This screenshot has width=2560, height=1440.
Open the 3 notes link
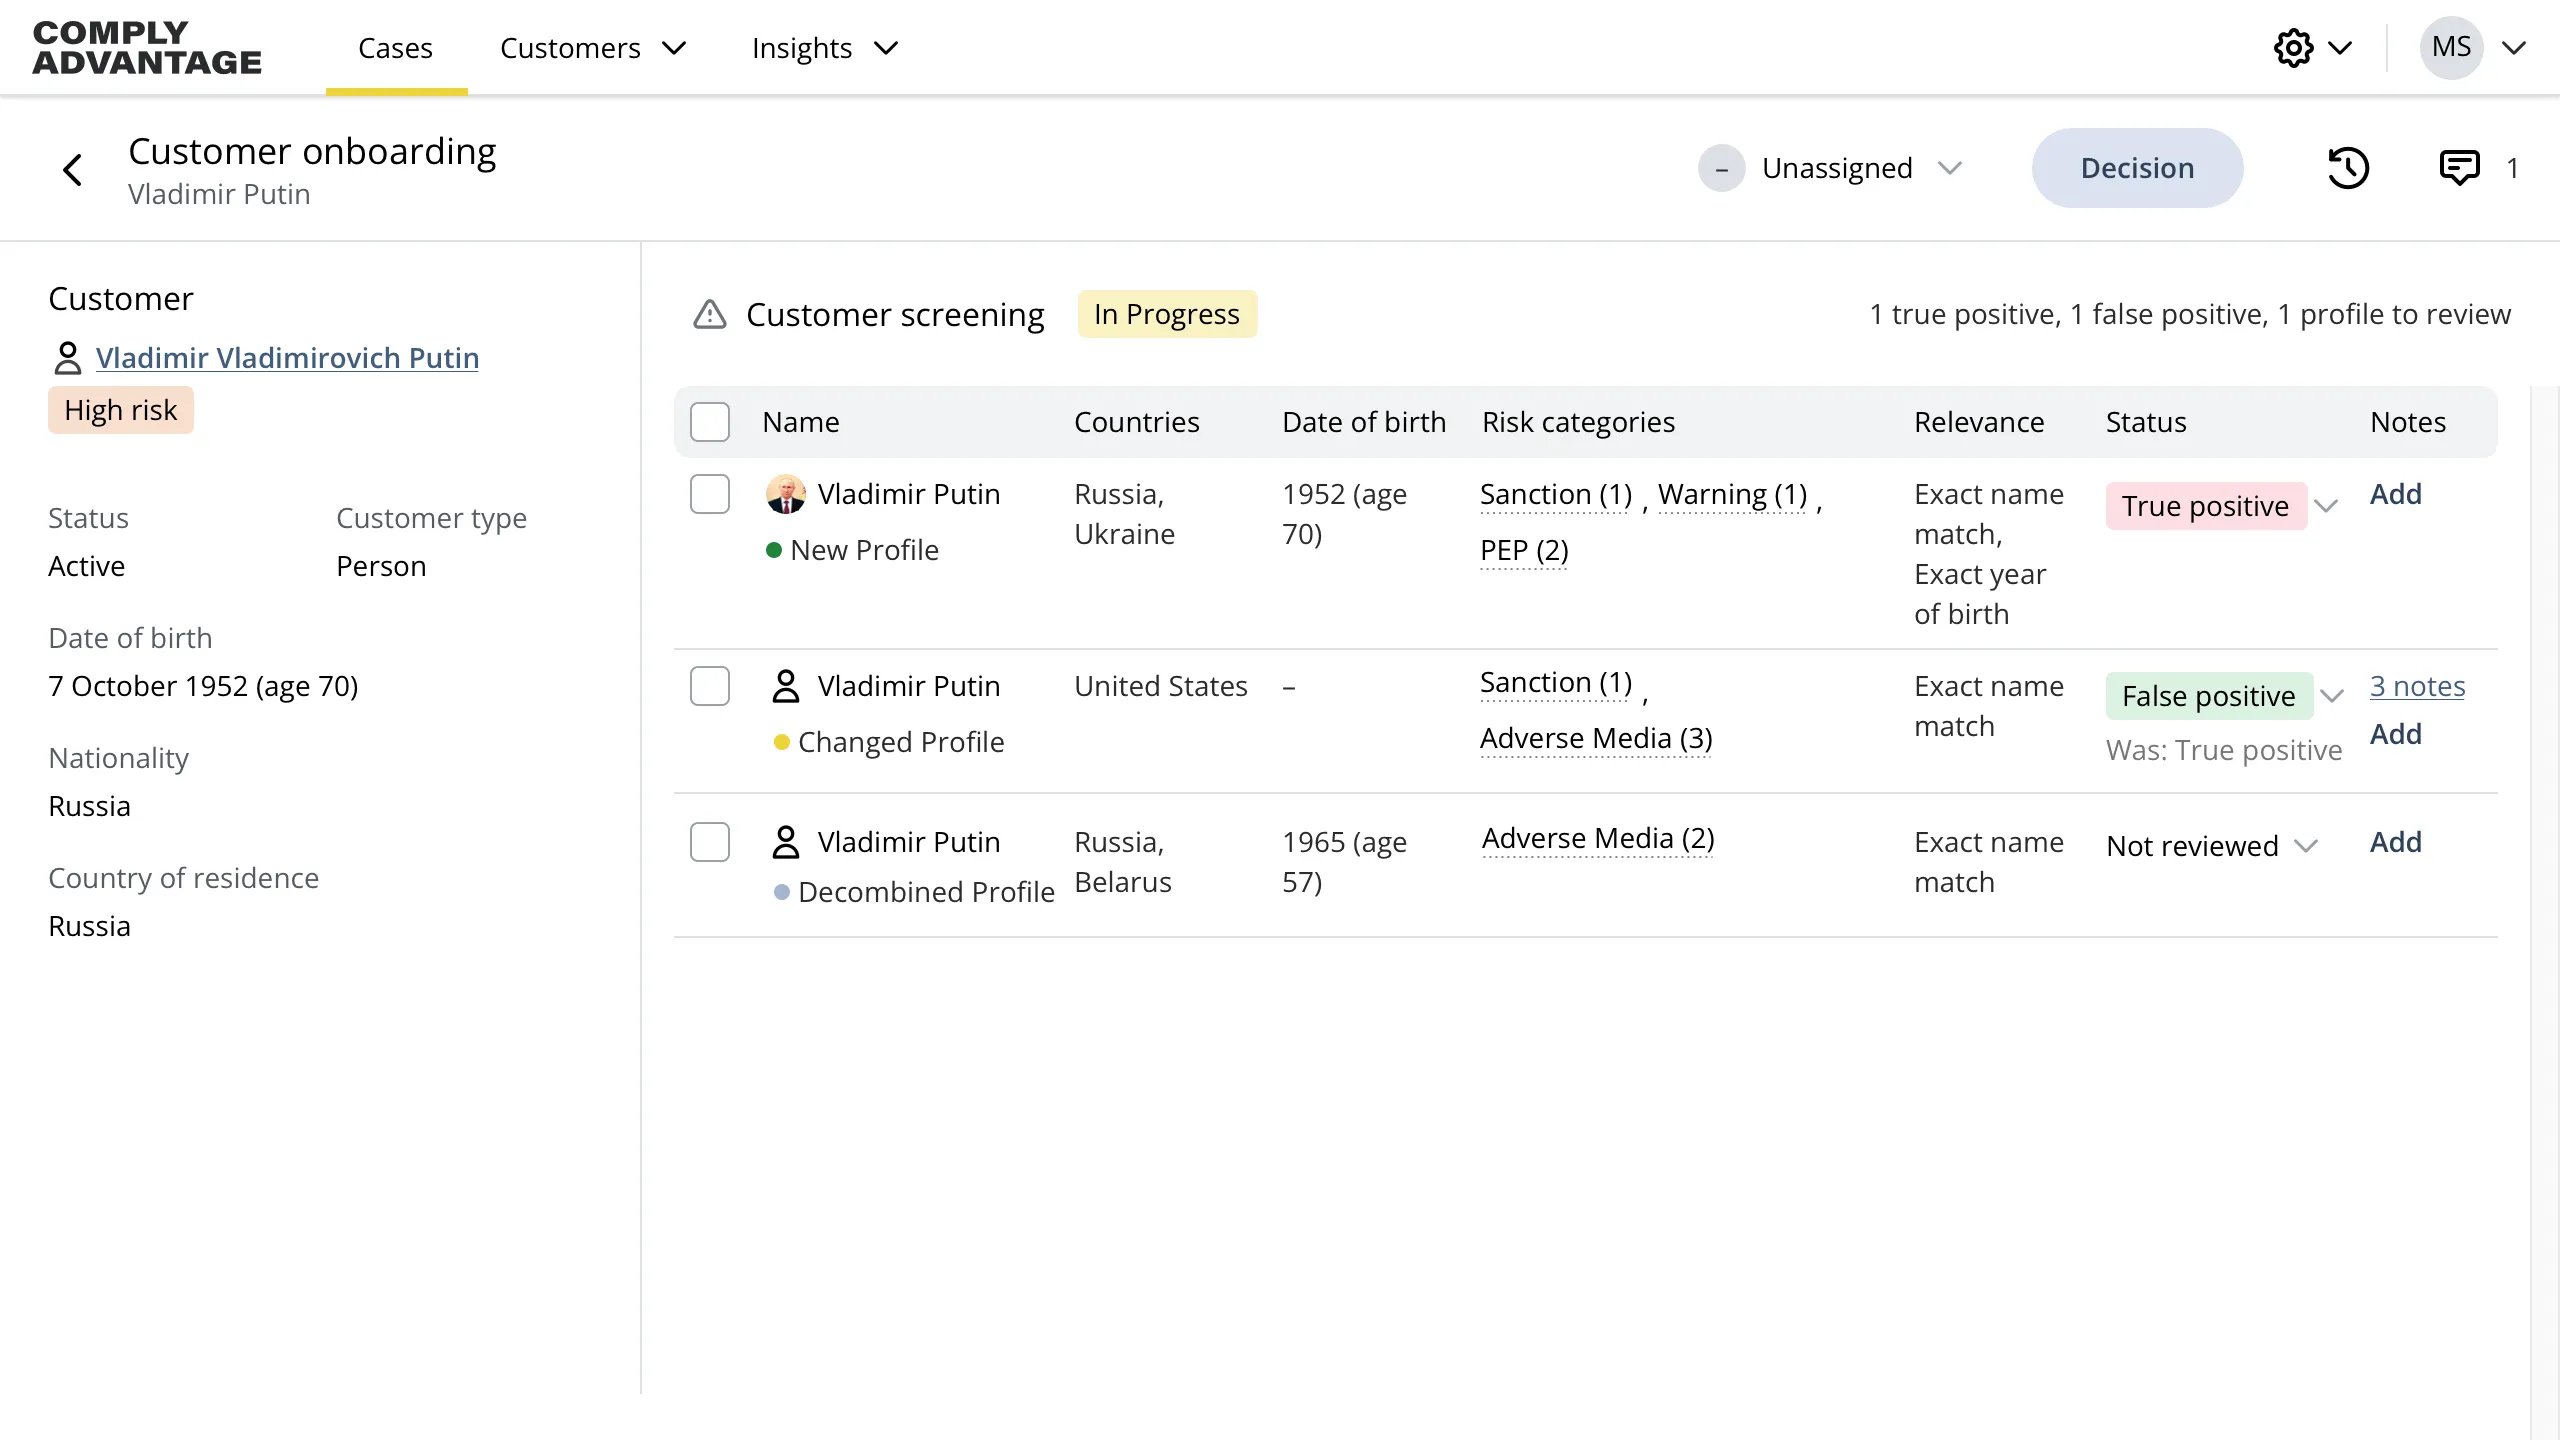(2419, 686)
